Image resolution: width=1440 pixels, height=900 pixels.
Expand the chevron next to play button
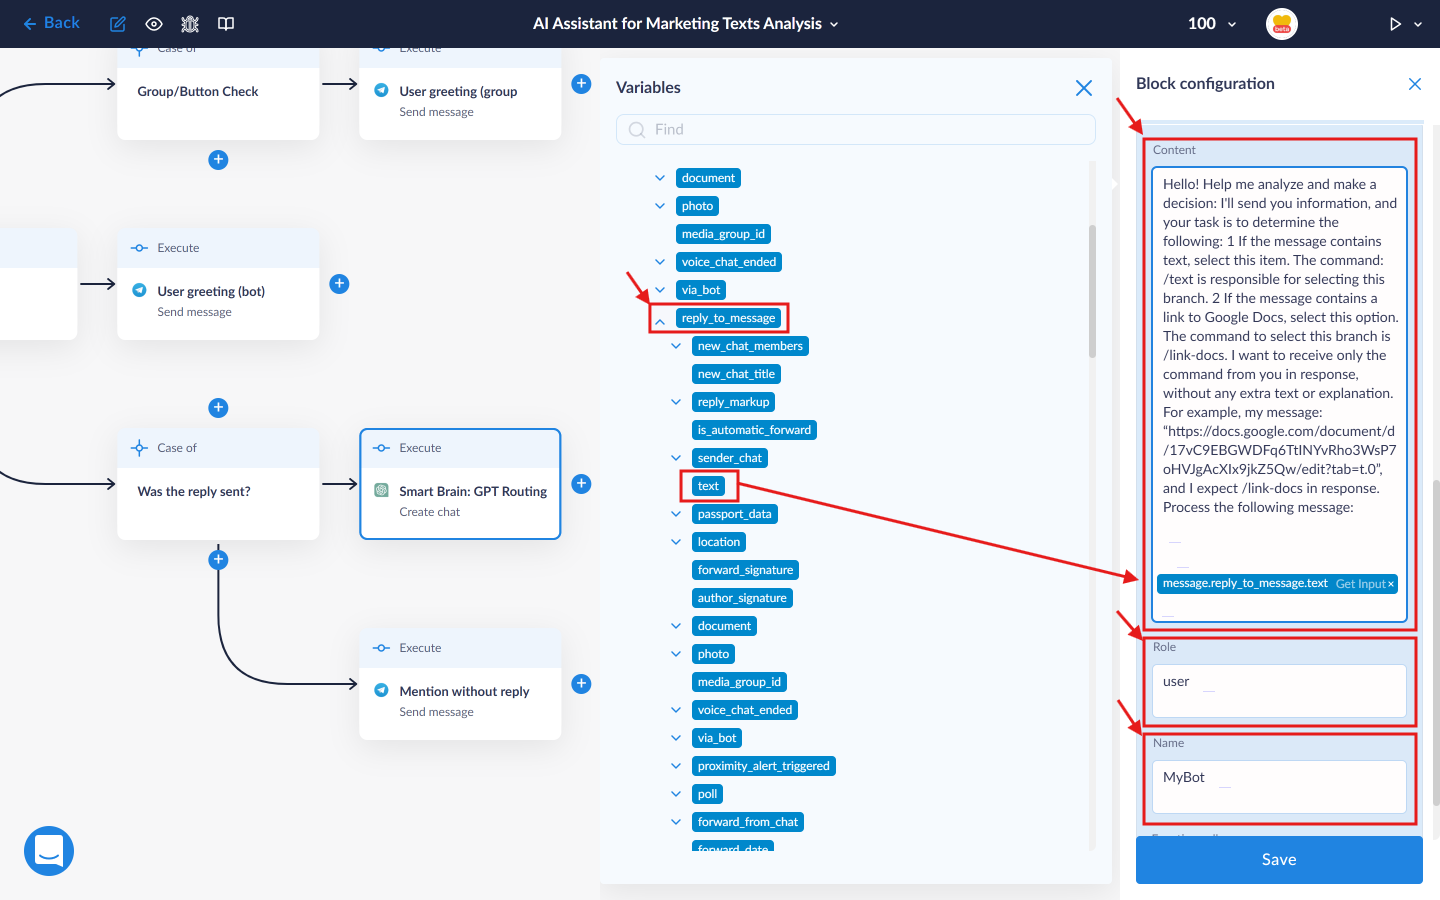click(x=1418, y=24)
